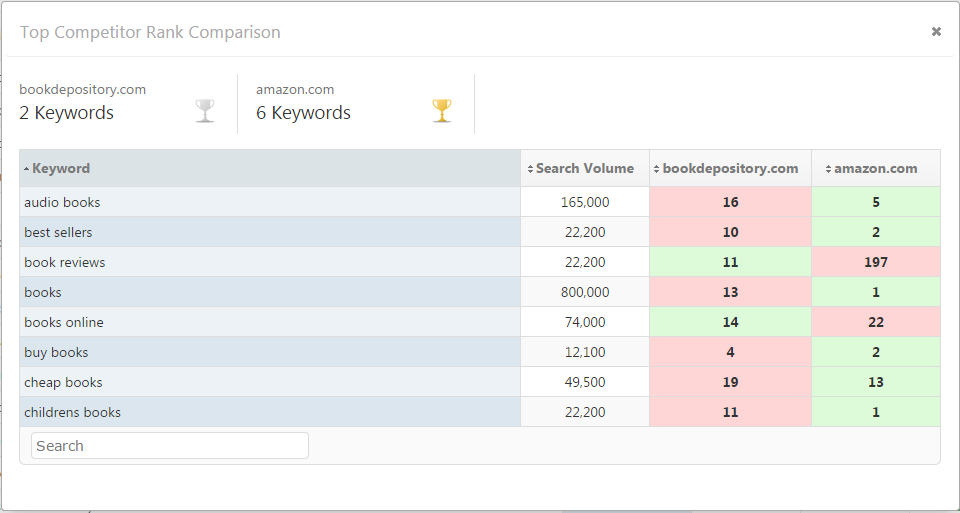
Task: Click the silver trophy icon for bookdepository.com
Action: coord(205,110)
